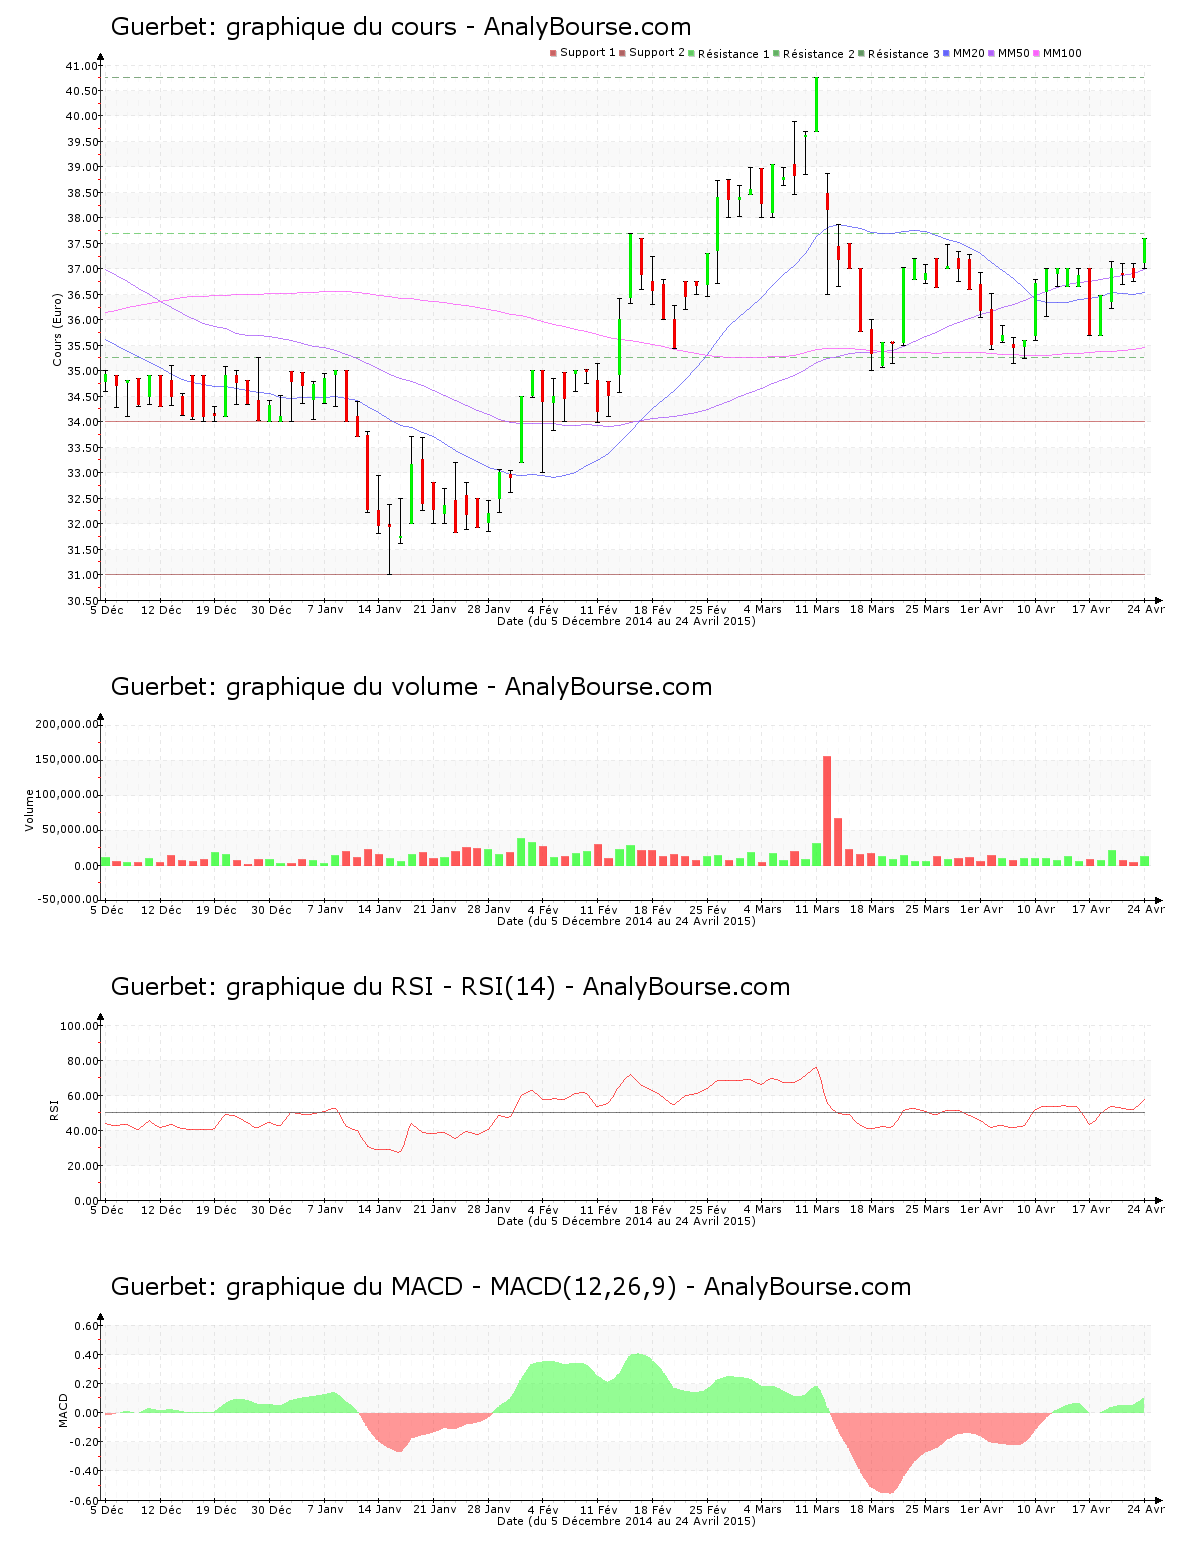This screenshot has height=1550, width=1200.
Task: Click the 34.00 tick on price axis
Action: click(x=82, y=422)
